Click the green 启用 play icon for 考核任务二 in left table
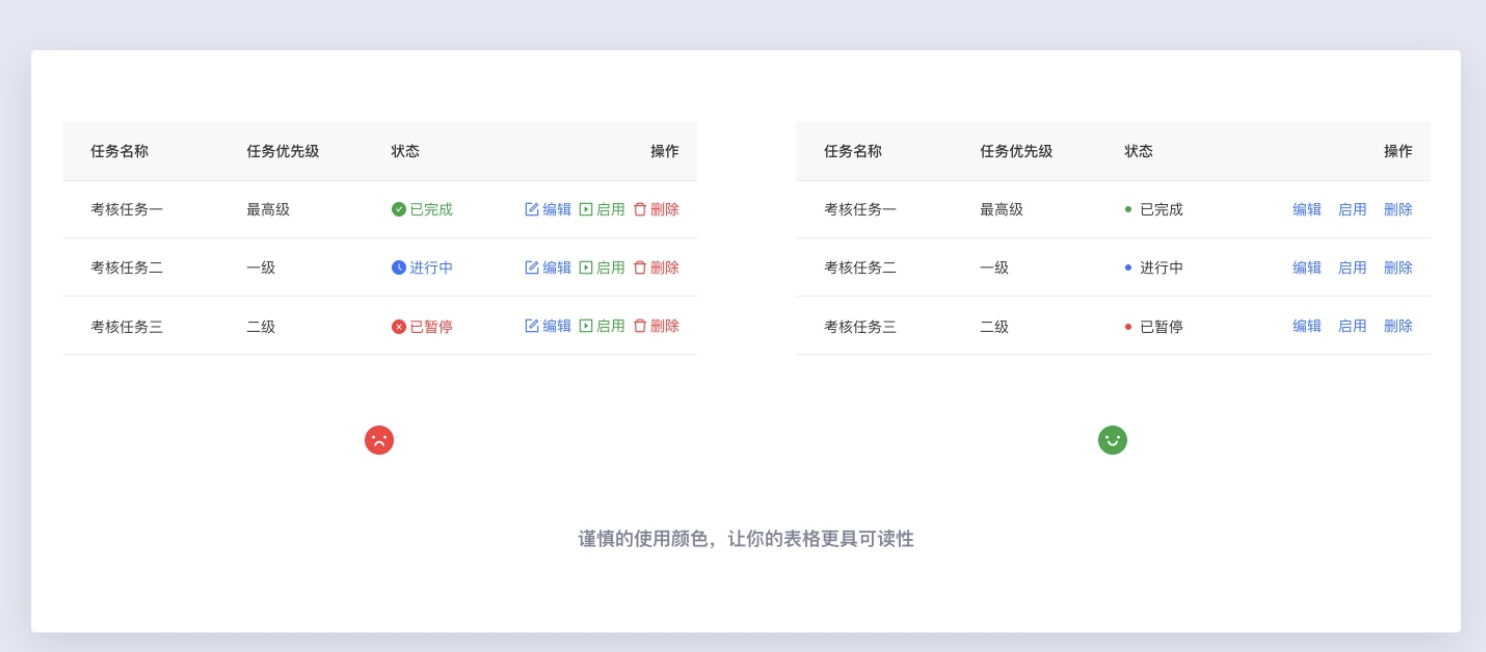Screen dimensions: 1486x652 click(586, 267)
